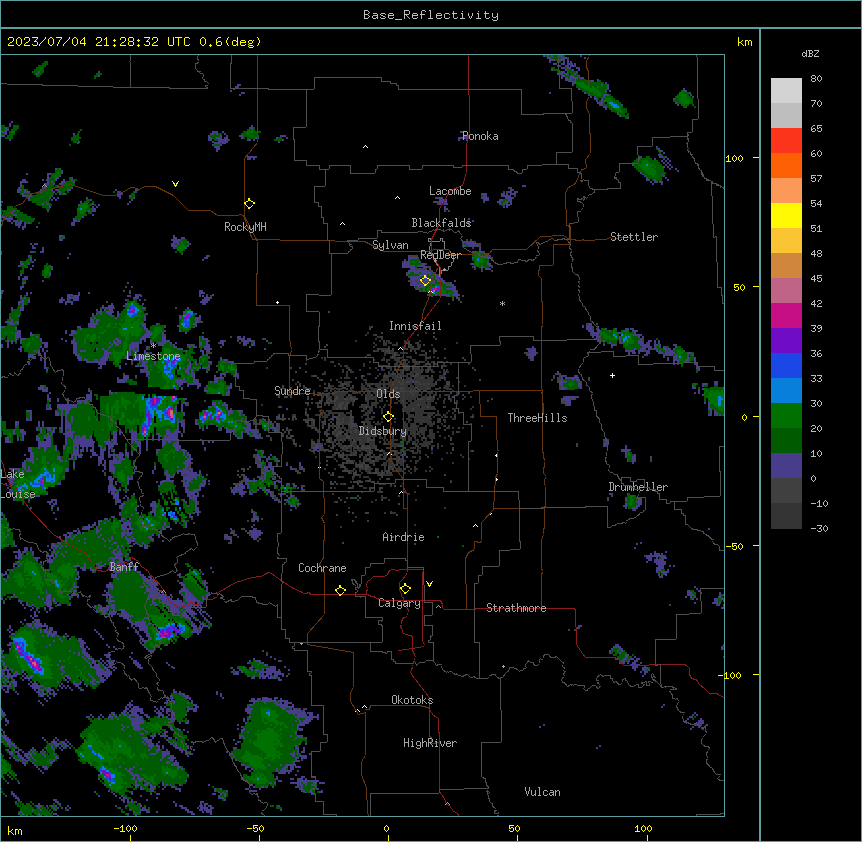Click the HighRiver town label

[x=430, y=743]
